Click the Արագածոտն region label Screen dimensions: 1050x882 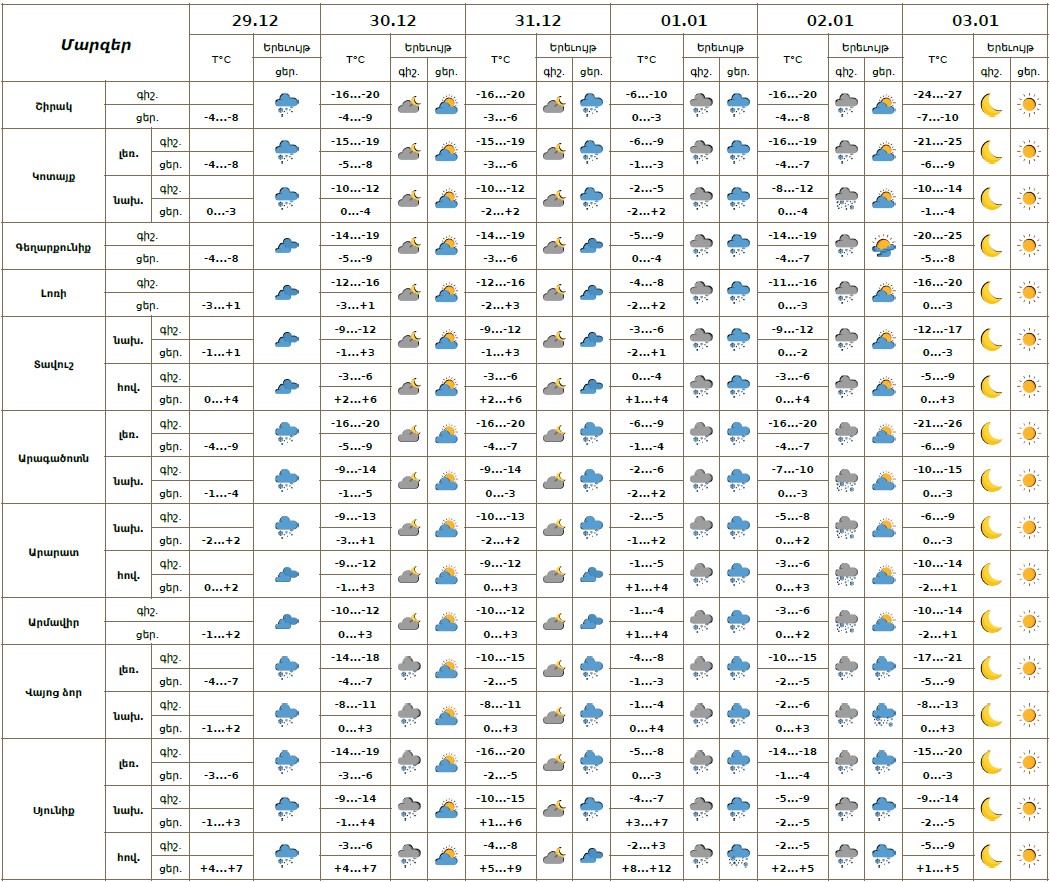[x=54, y=457]
